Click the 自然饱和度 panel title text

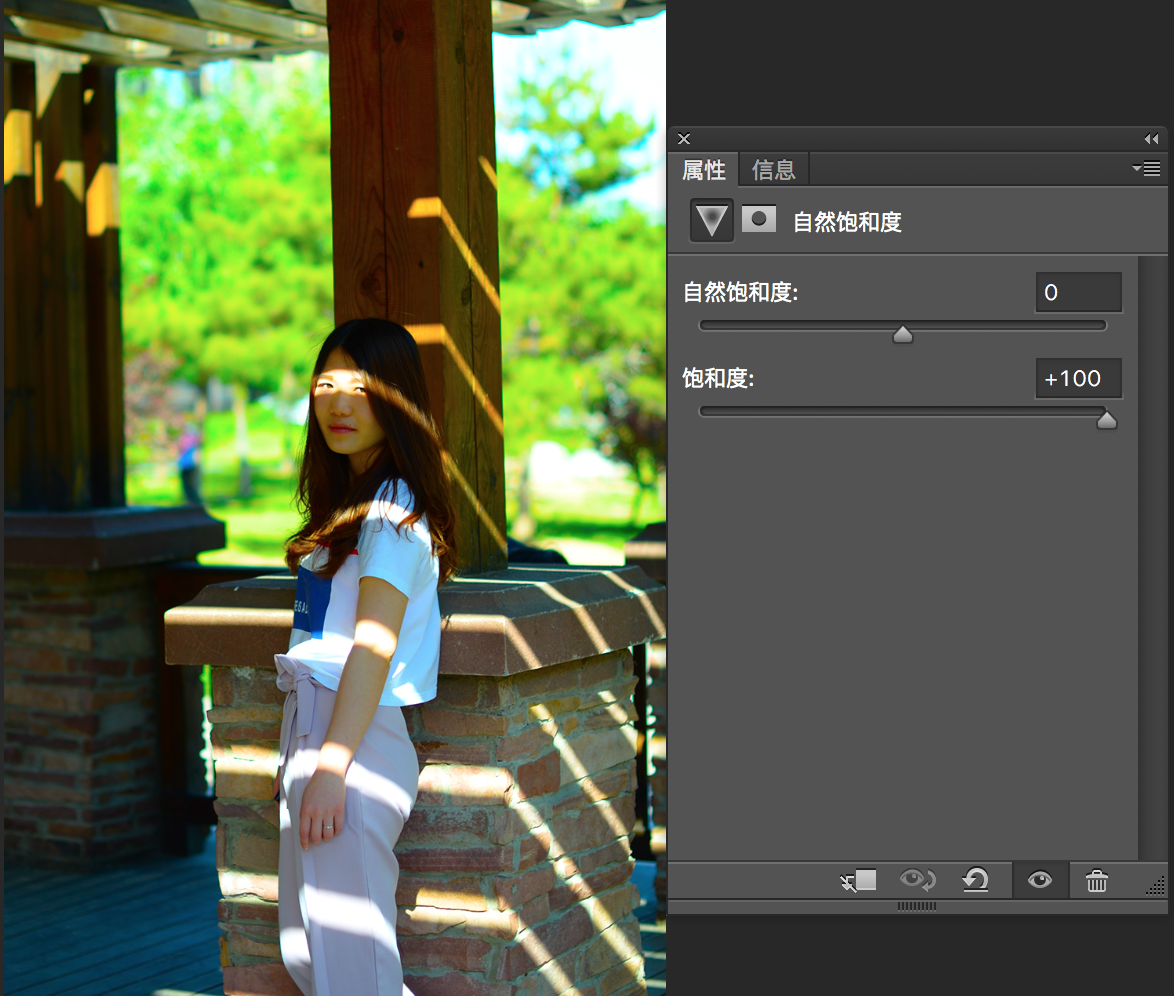click(x=847, y=222)
